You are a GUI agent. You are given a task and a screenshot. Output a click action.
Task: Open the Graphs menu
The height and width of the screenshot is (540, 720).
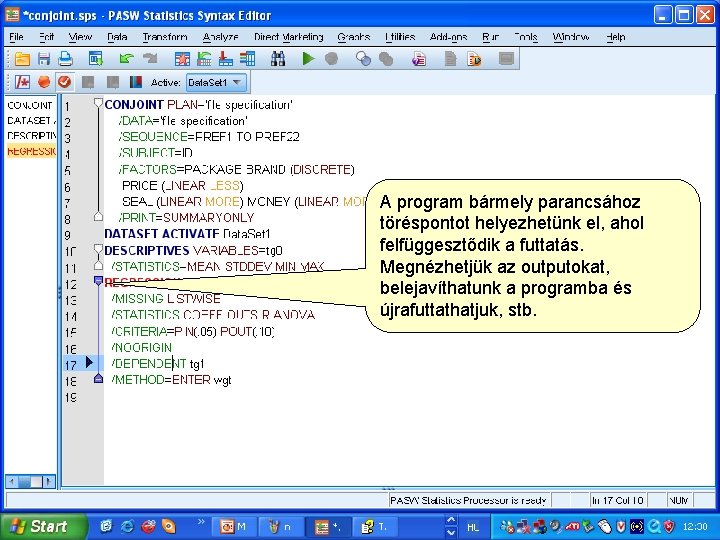point(354,37)
